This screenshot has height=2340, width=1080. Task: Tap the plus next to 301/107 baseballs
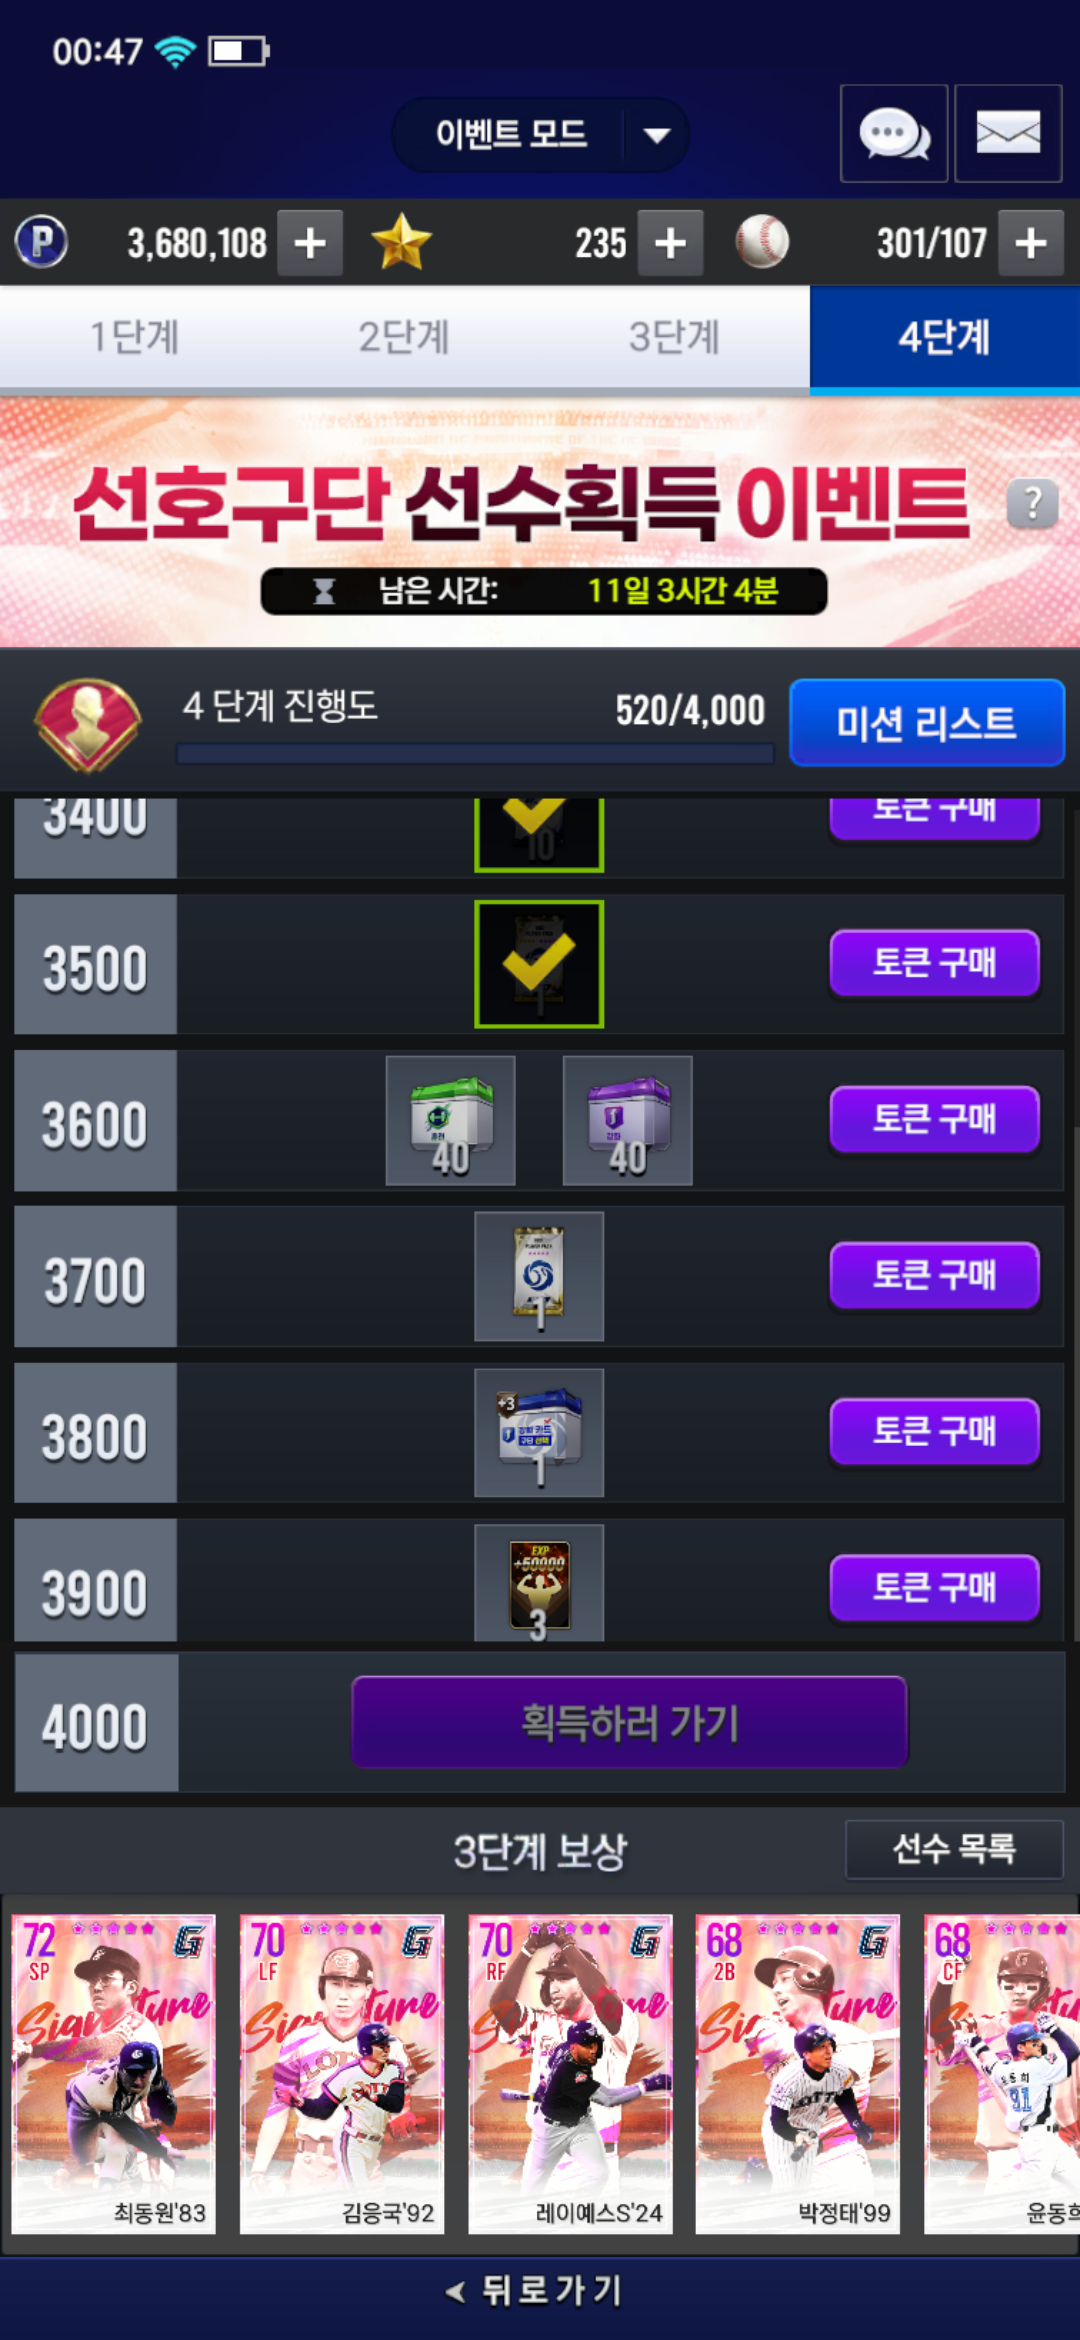[1031, 243]
